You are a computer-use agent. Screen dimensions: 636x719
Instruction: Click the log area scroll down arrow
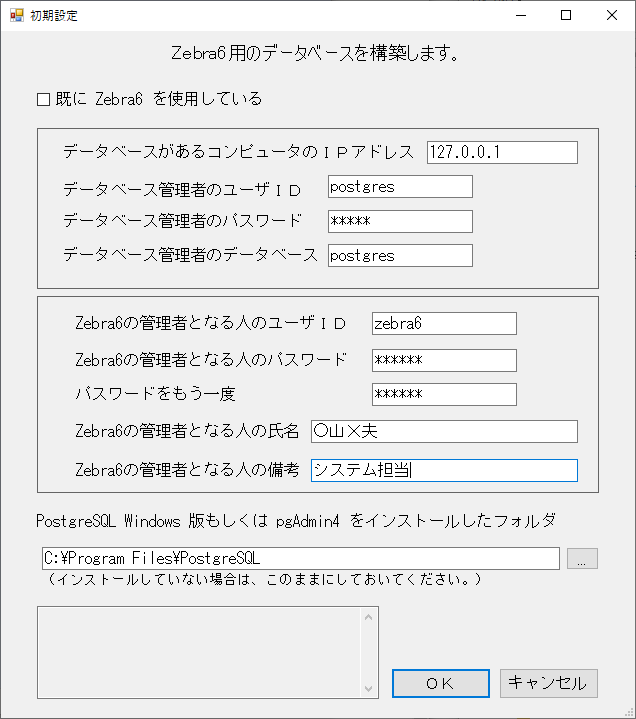tap(368, 689)
